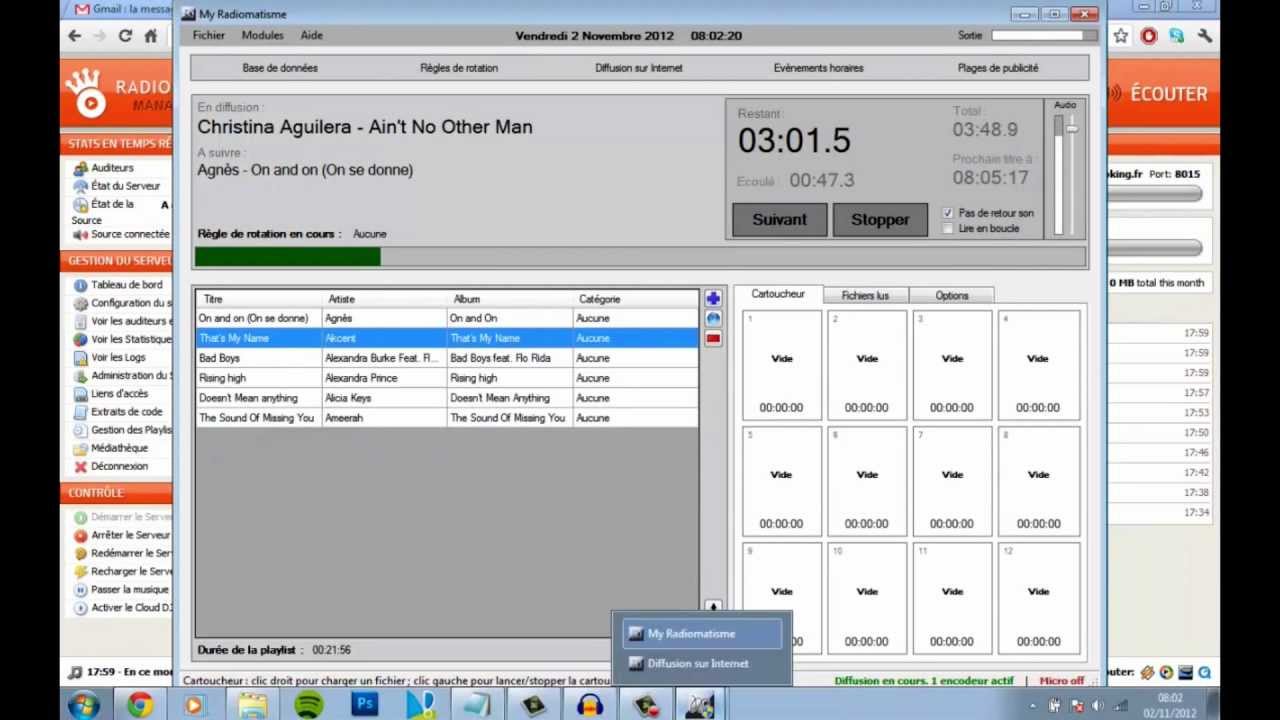Image resolution: width=1280 pixels, height=720 pixels.
Task: Open the Fichier menu
Action: pos(209,35)
